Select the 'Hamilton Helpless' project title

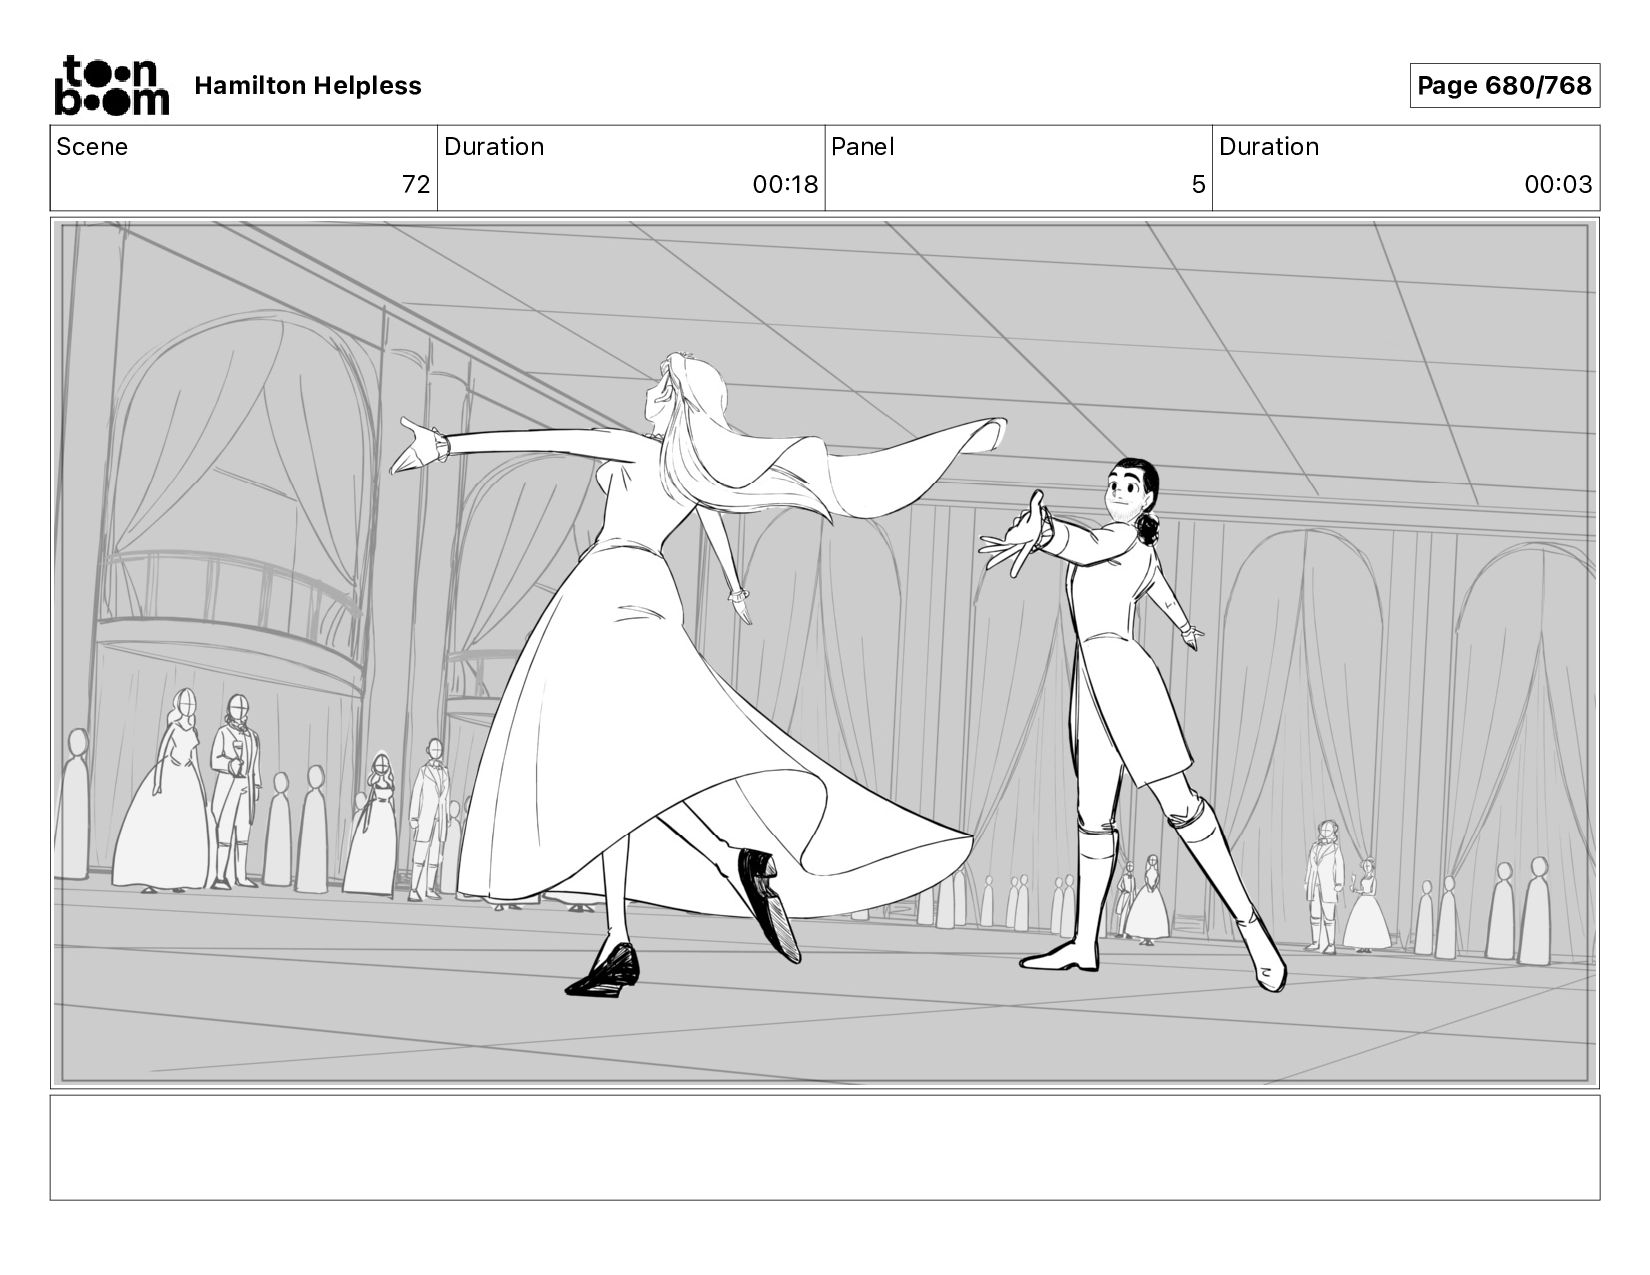click(x=308, y=86)
